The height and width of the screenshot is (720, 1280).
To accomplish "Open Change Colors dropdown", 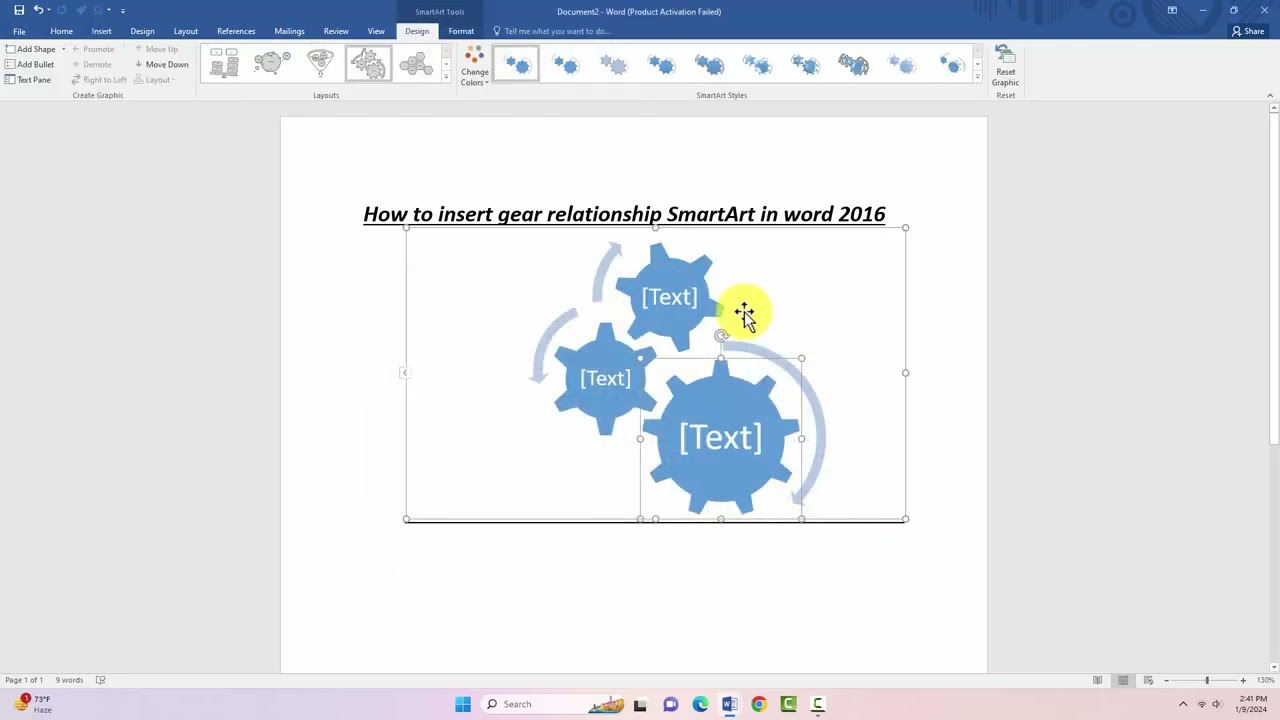I will coord(475,66).
